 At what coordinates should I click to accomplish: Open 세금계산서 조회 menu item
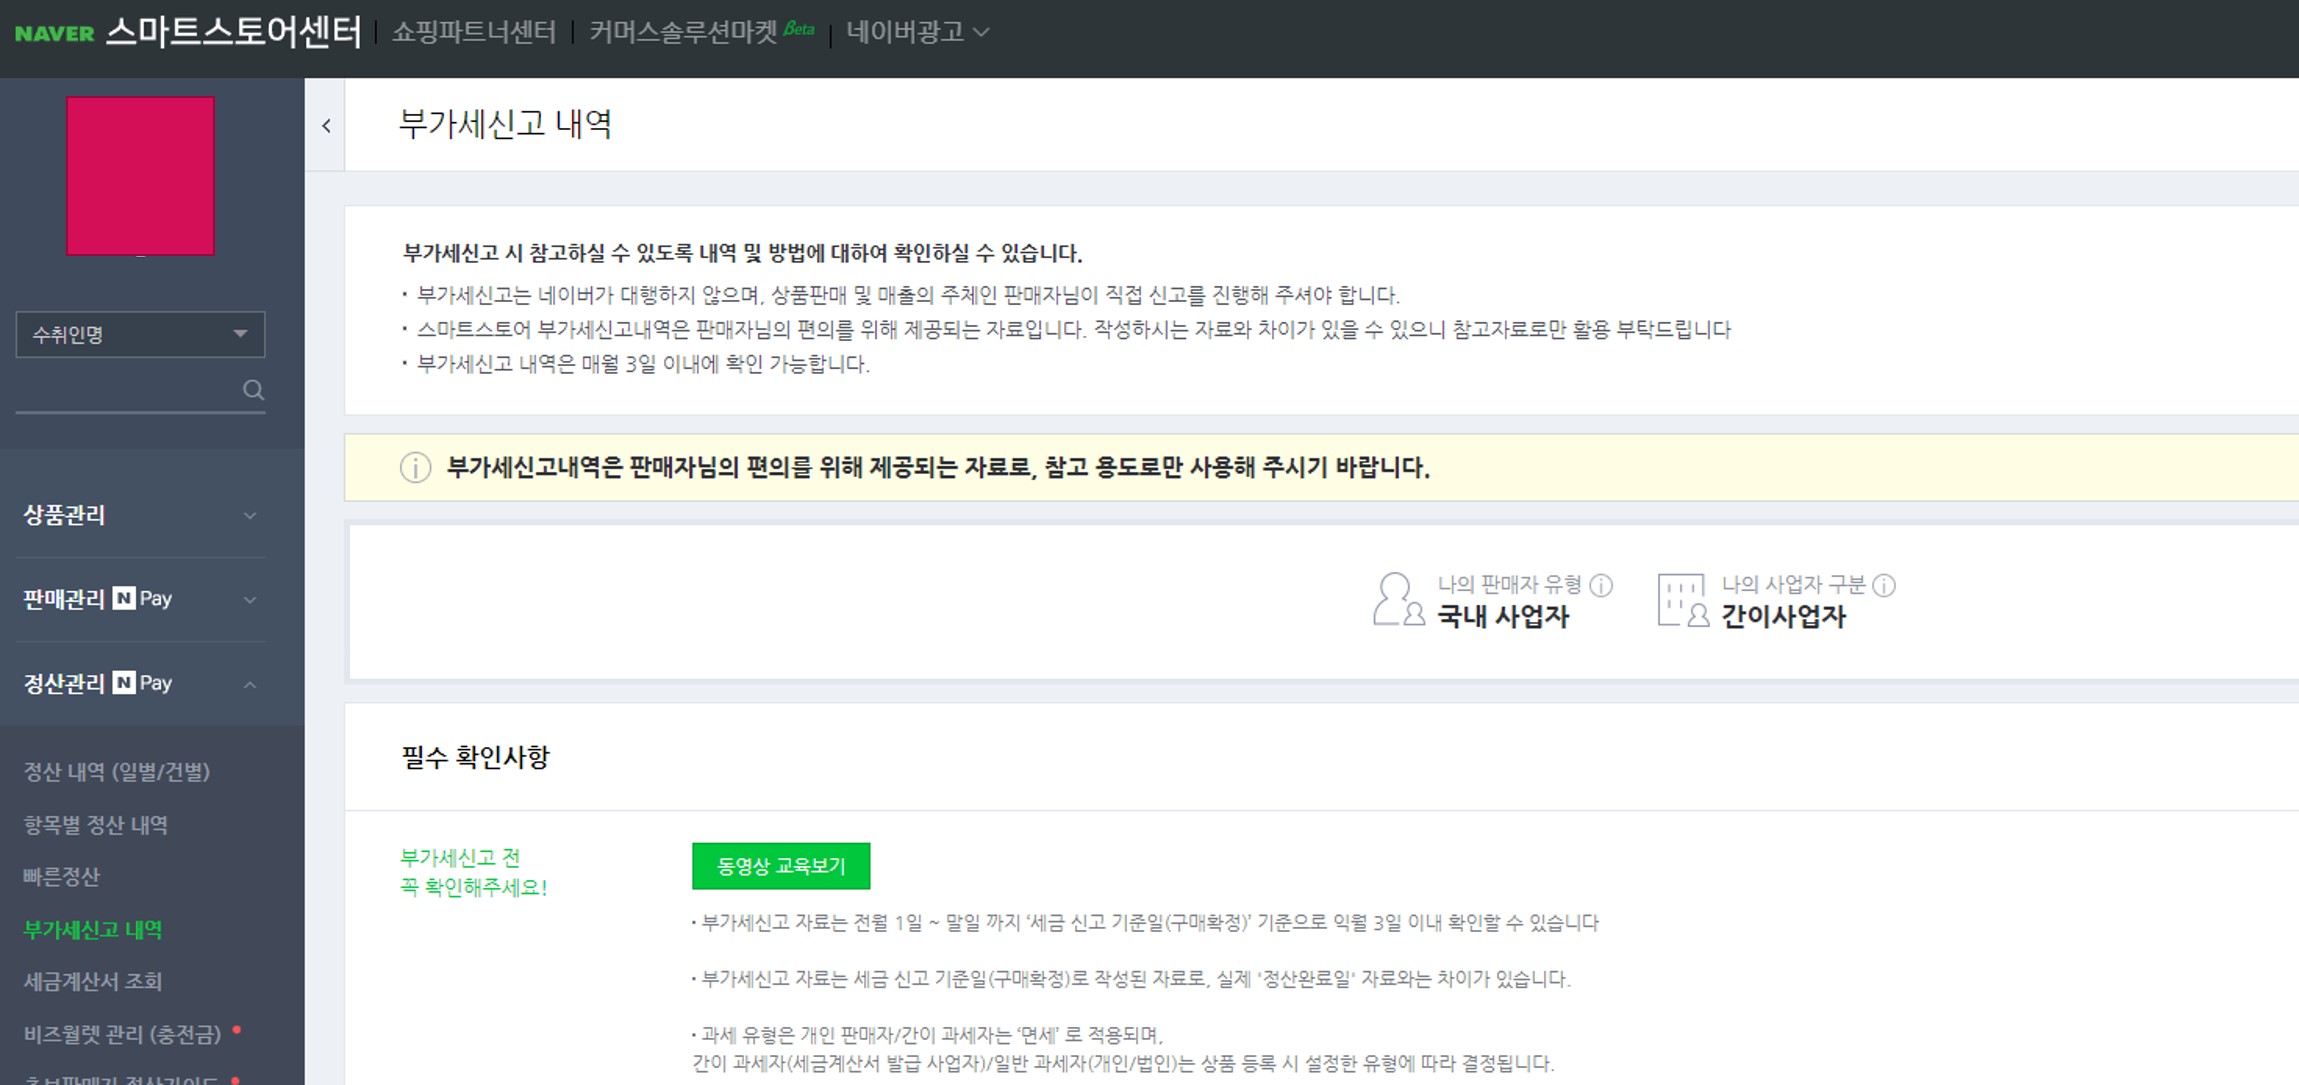coord(92,981)
